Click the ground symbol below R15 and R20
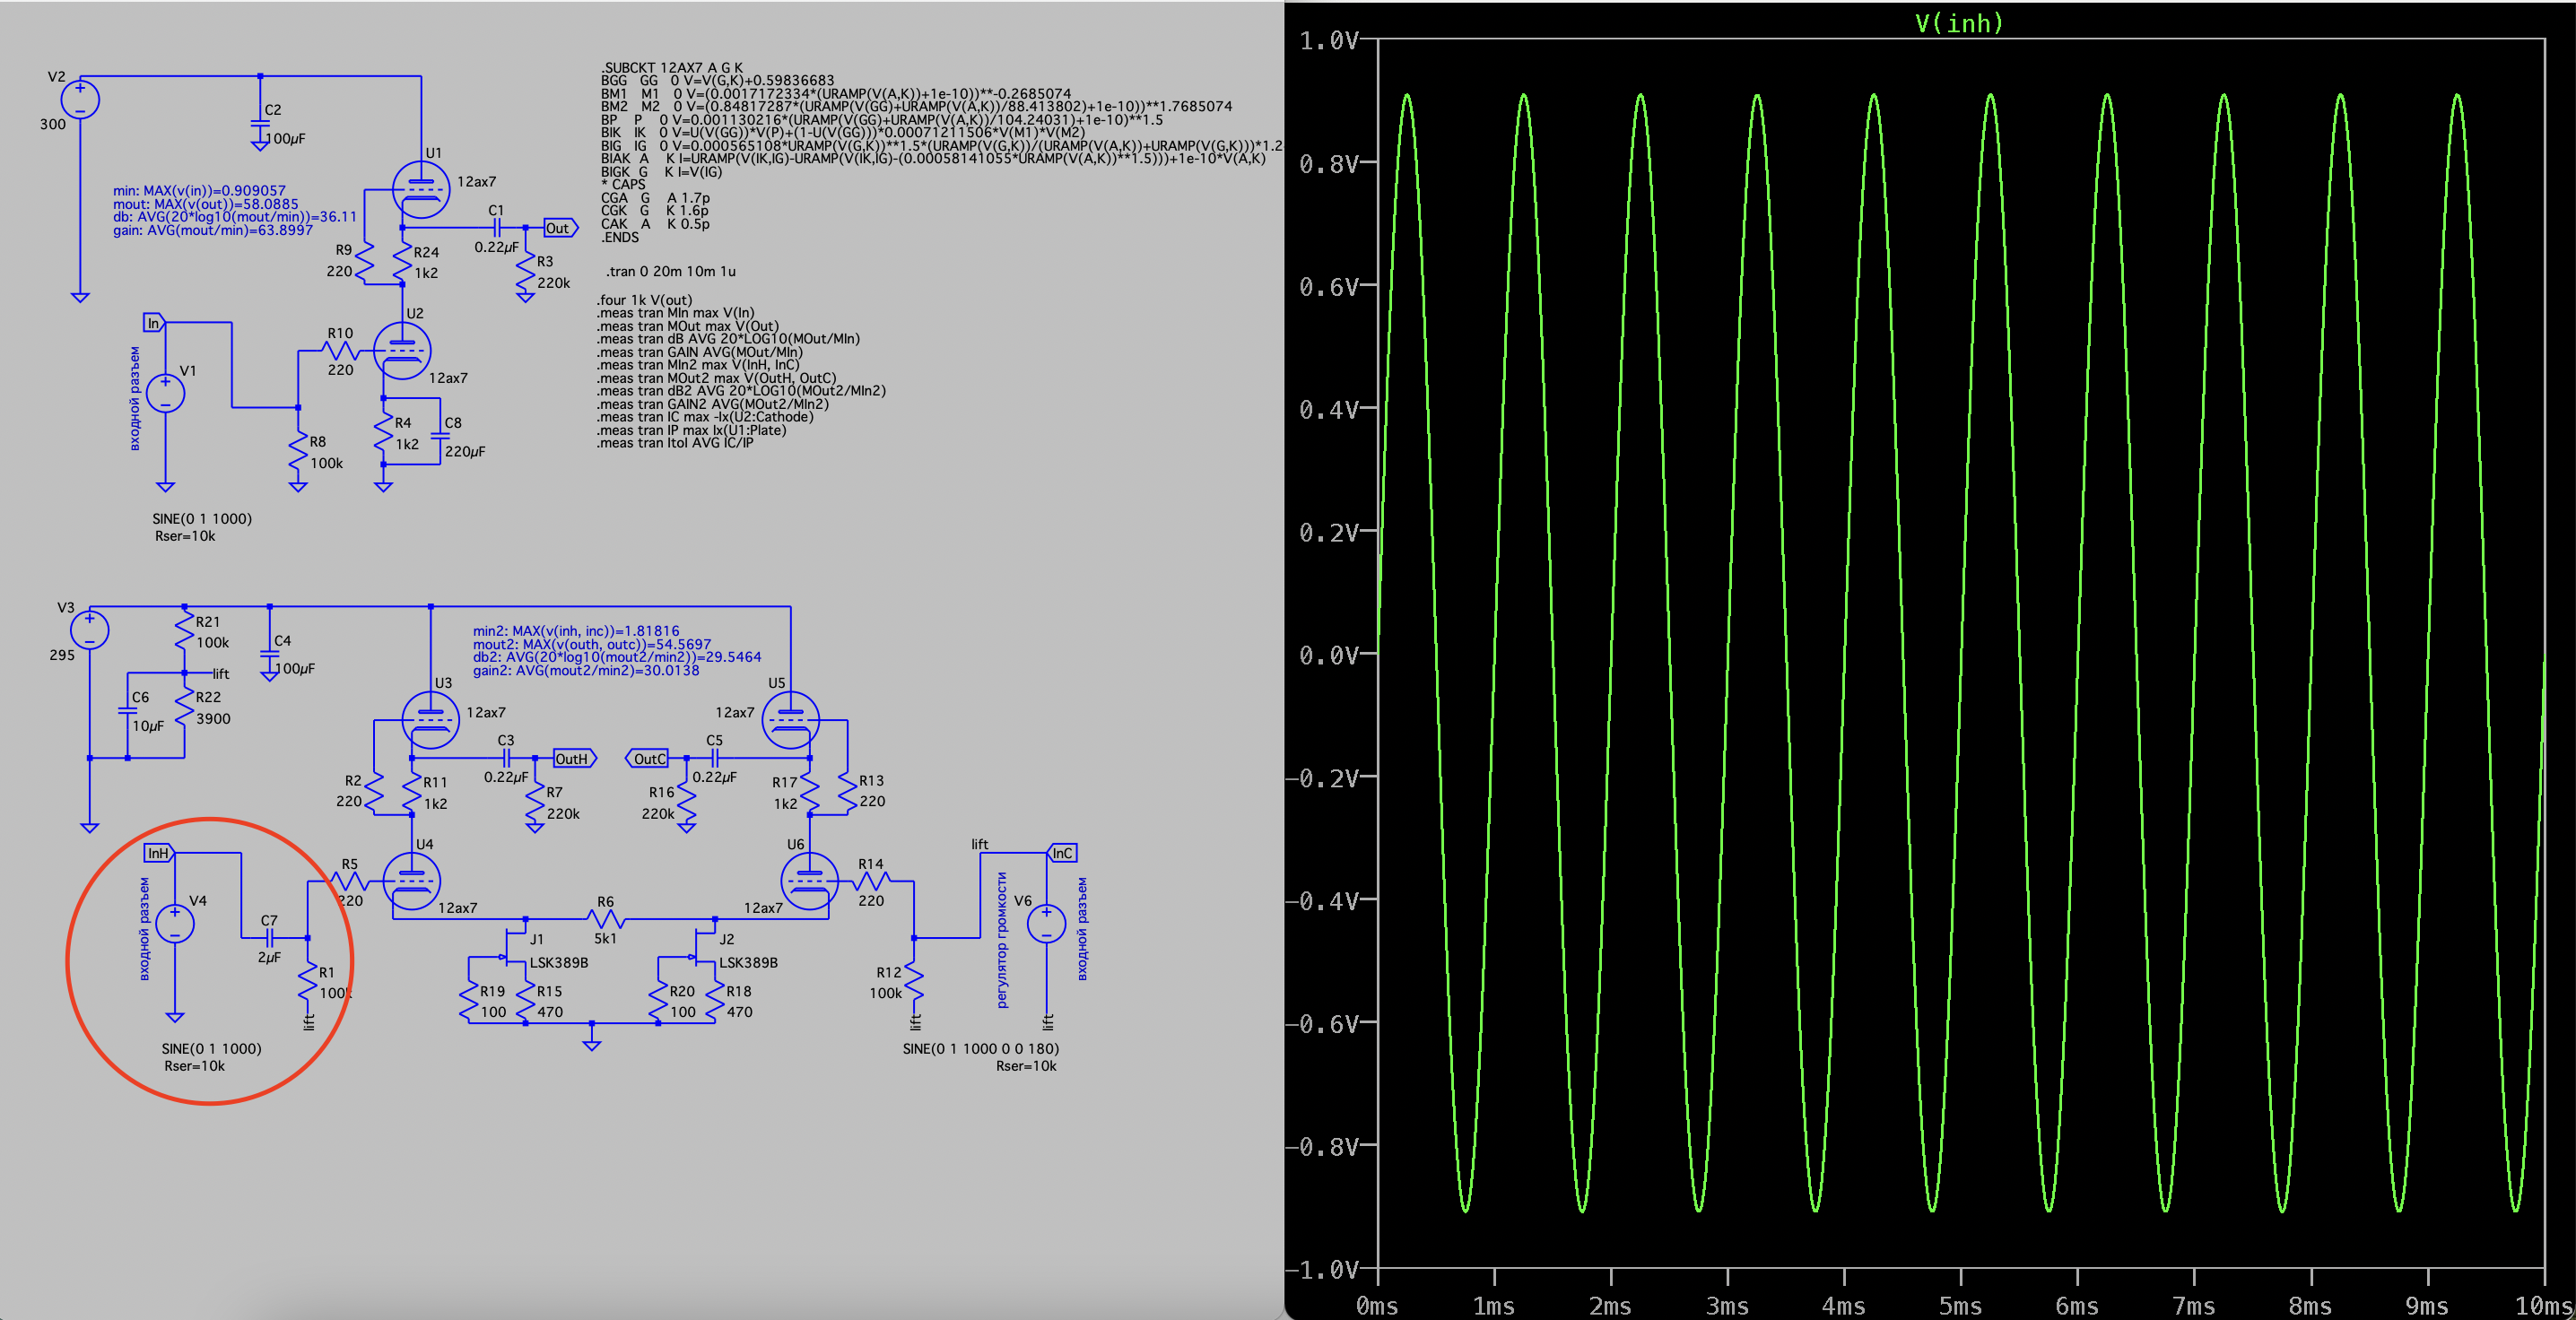The width and height of the screenshot is (2576, 1320). click(592, 1043)
